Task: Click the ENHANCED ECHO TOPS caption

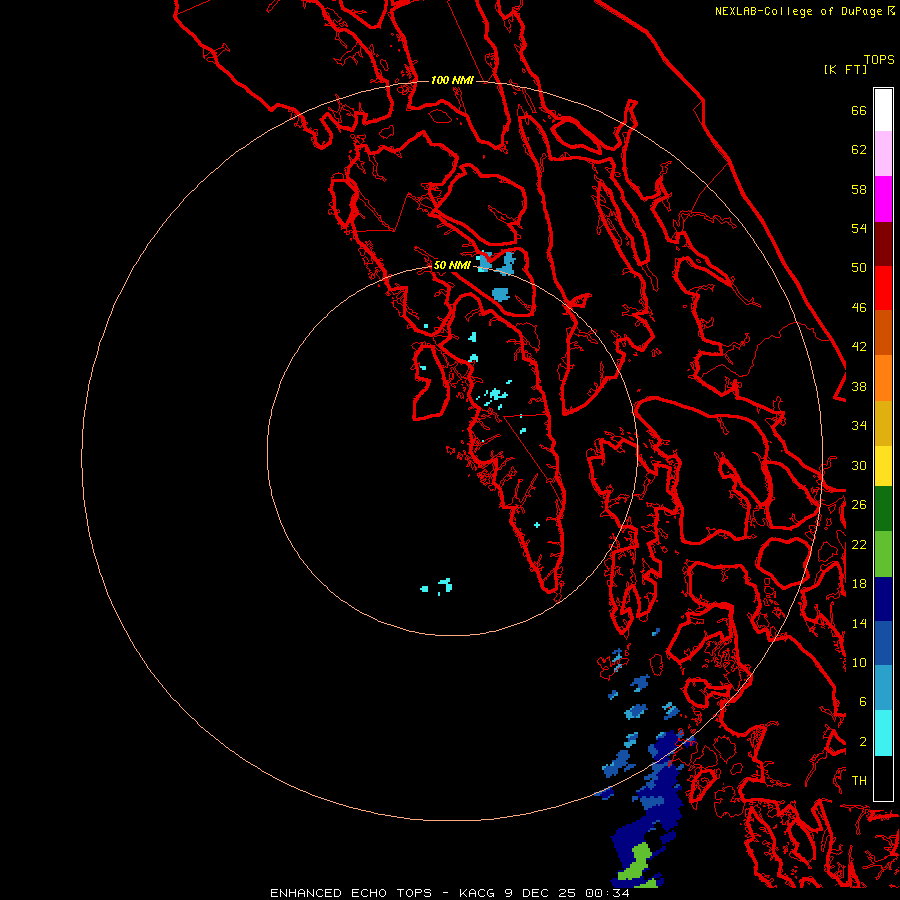Action: [351, 893]
